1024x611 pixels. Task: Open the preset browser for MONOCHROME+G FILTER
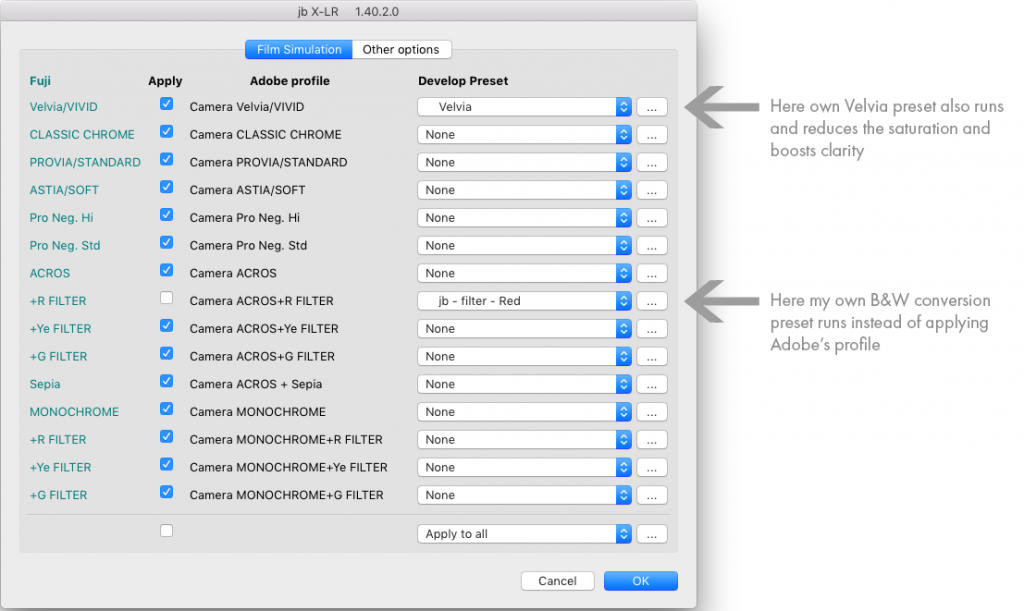651,494
